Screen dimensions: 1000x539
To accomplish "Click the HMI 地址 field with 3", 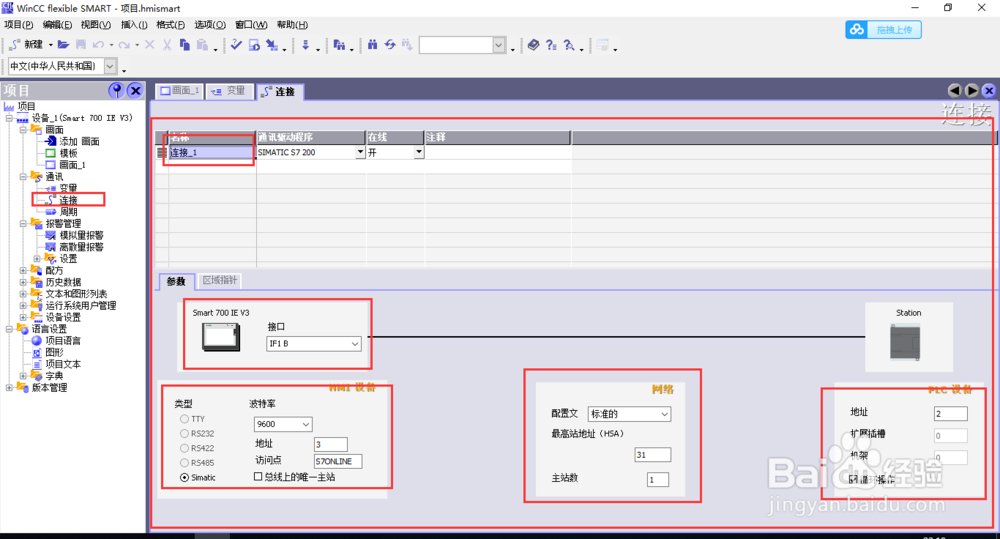I will pos(331,444).
